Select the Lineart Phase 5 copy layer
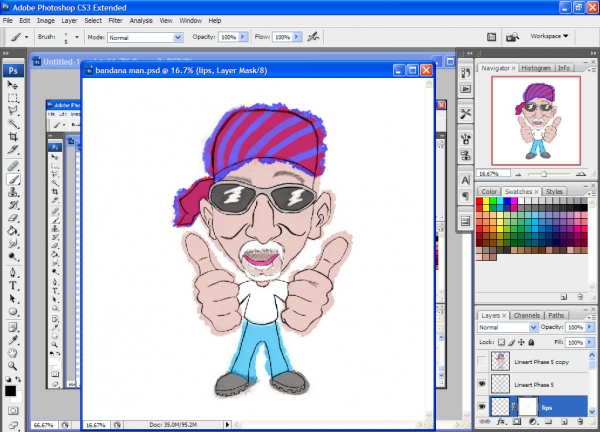 pyautogui.click(x=541, y=362)
